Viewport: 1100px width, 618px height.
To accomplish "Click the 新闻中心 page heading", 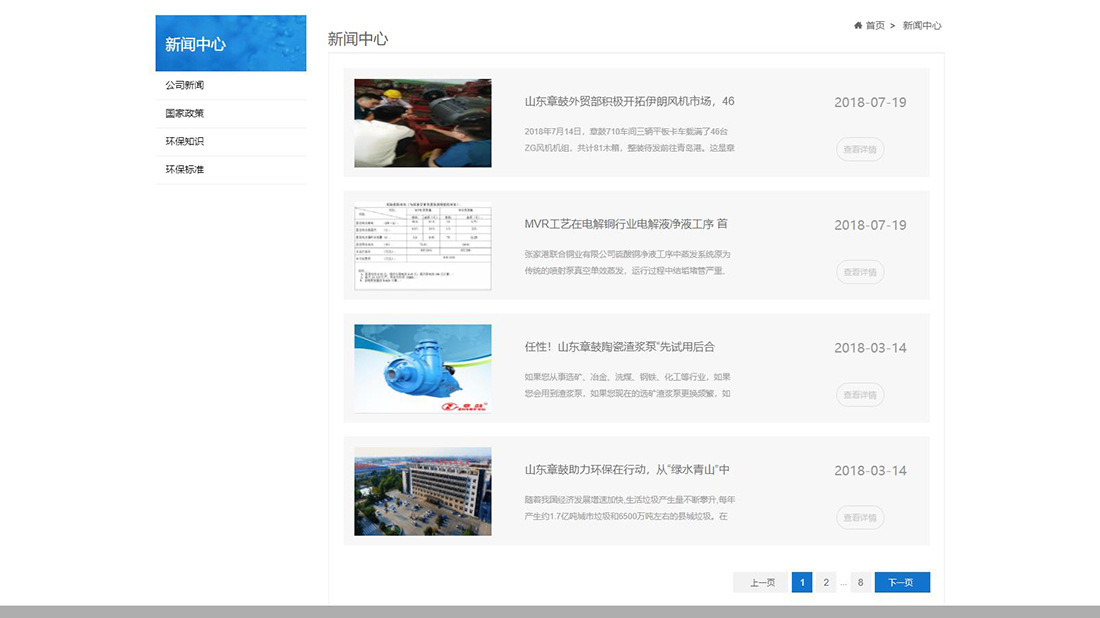I will pyautogui.click(x=358, y=39).
